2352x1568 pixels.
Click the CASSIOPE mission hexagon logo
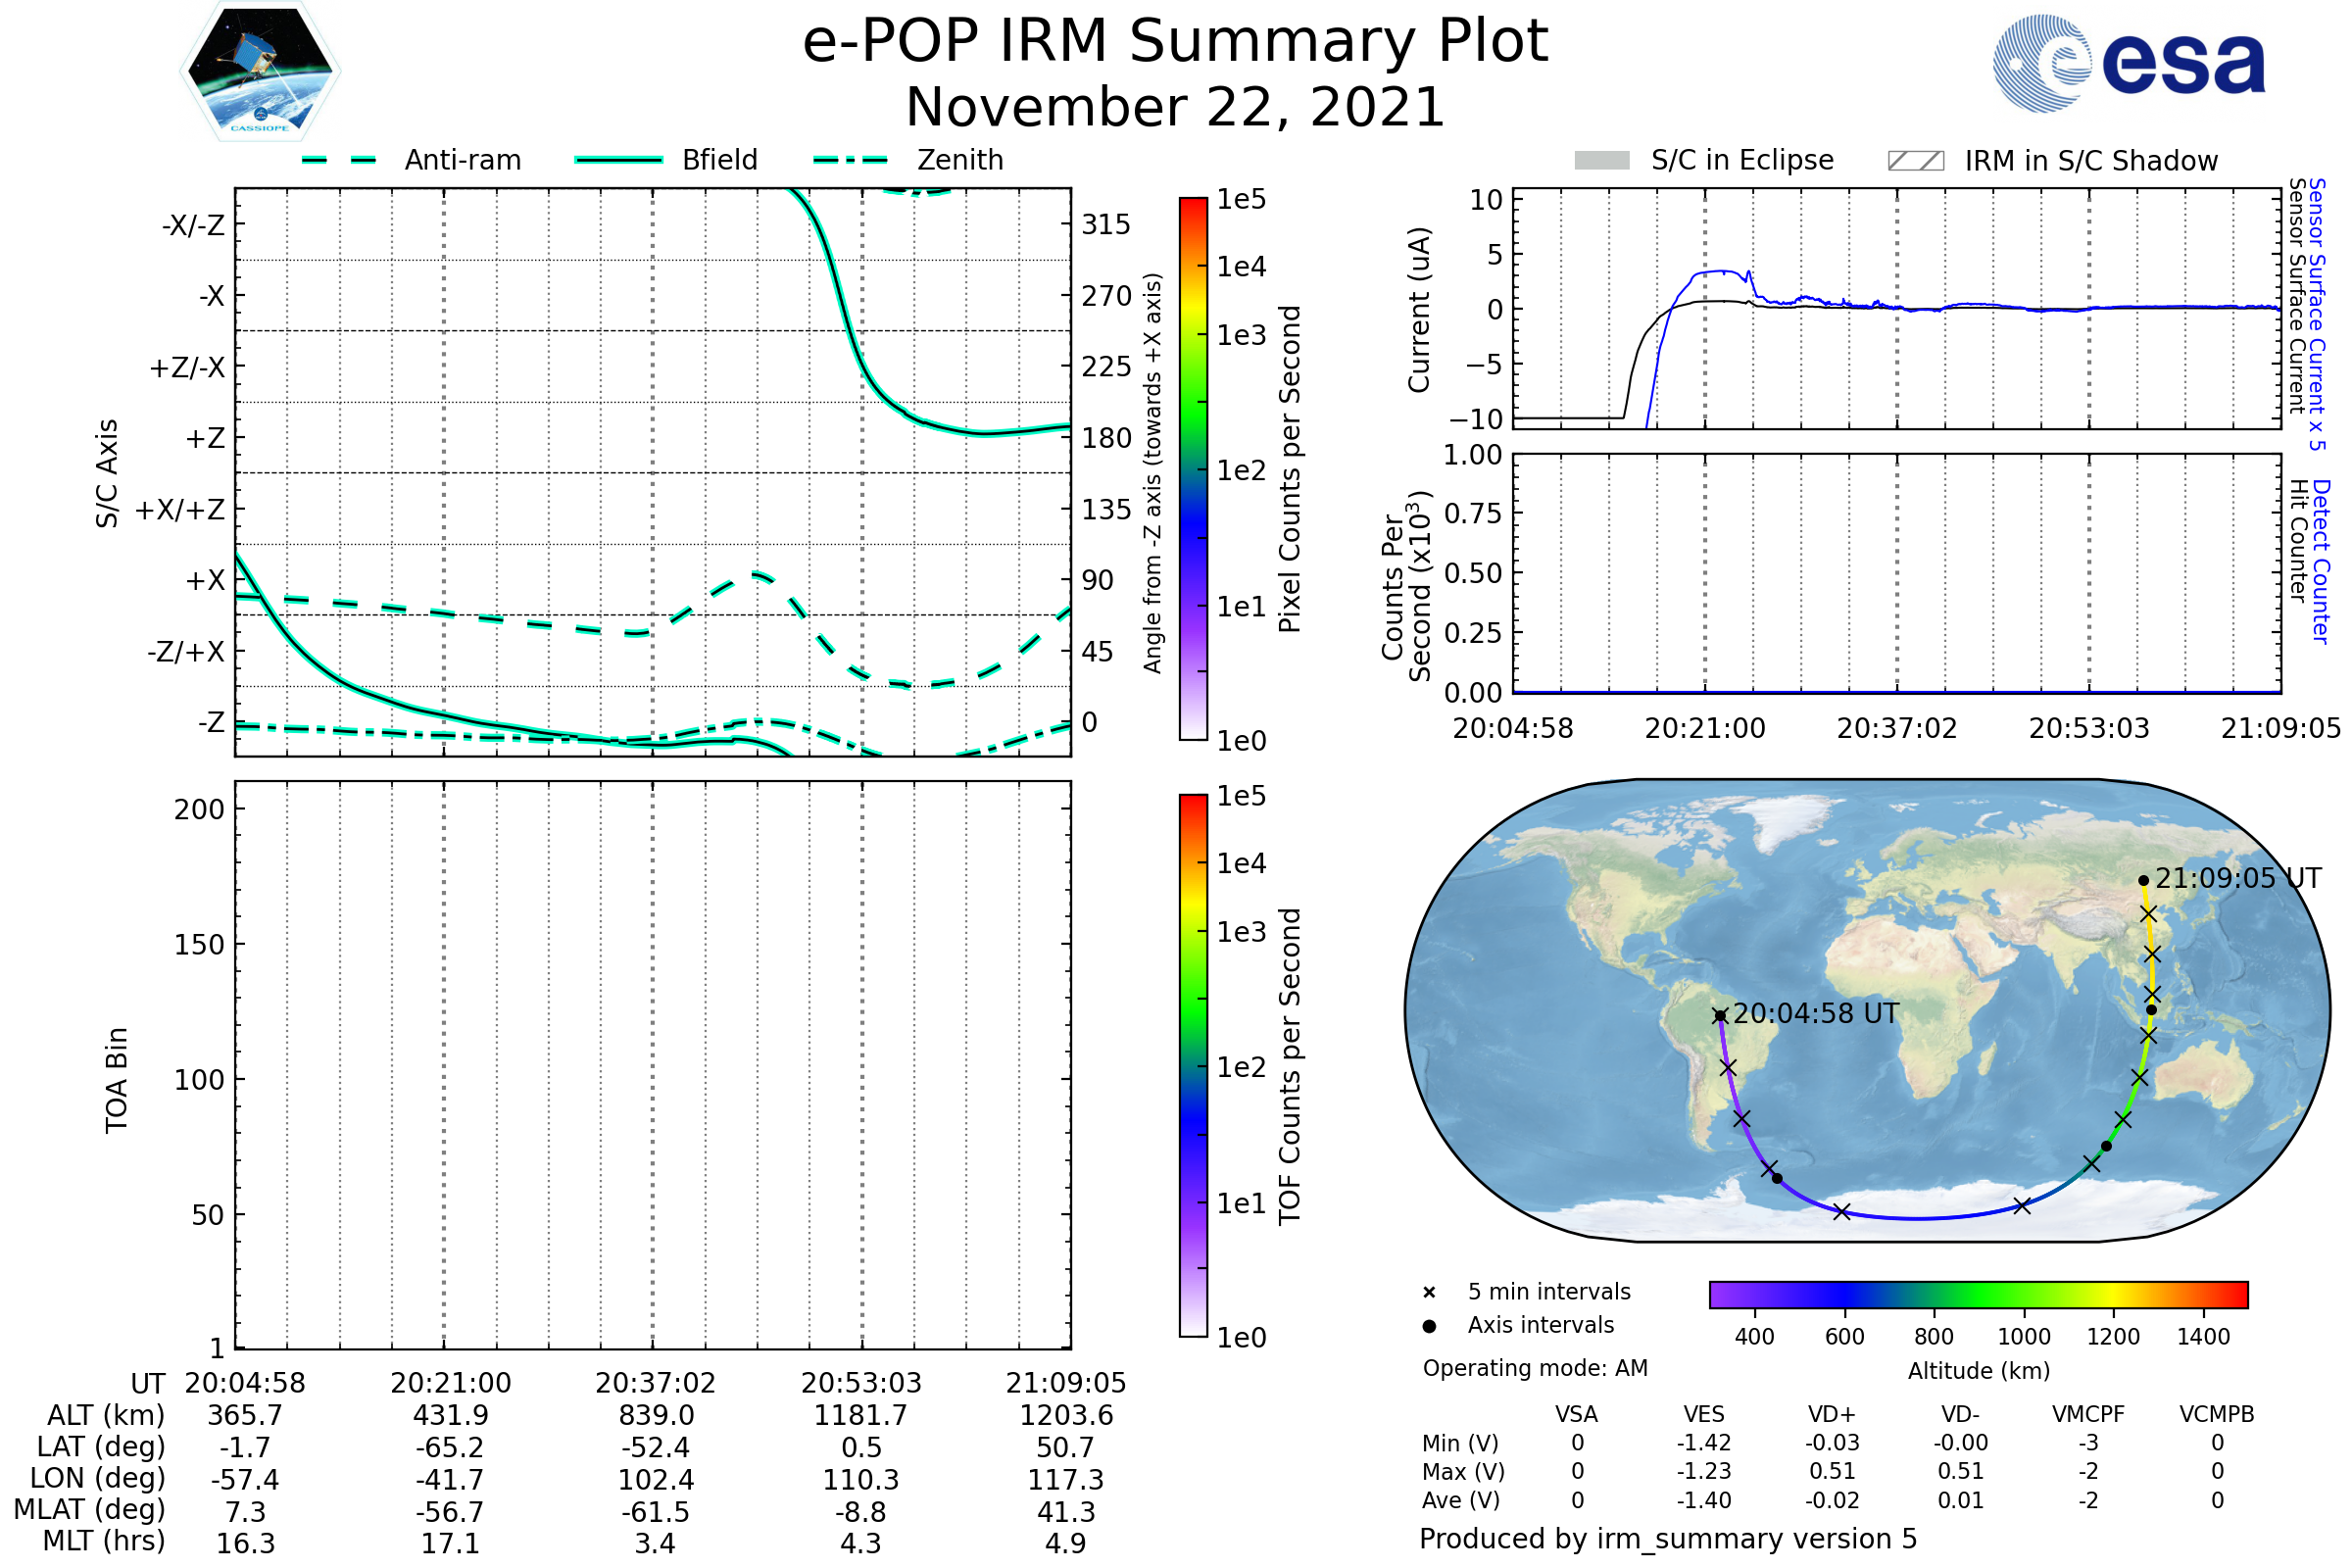point(260,72)
